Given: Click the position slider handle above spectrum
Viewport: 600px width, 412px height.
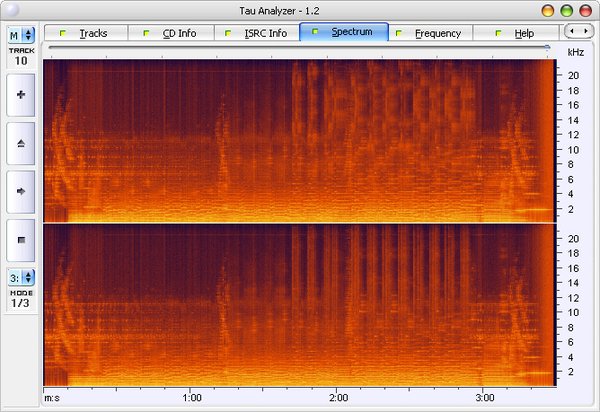Looking at the screenshot, I should pos(548,47).
